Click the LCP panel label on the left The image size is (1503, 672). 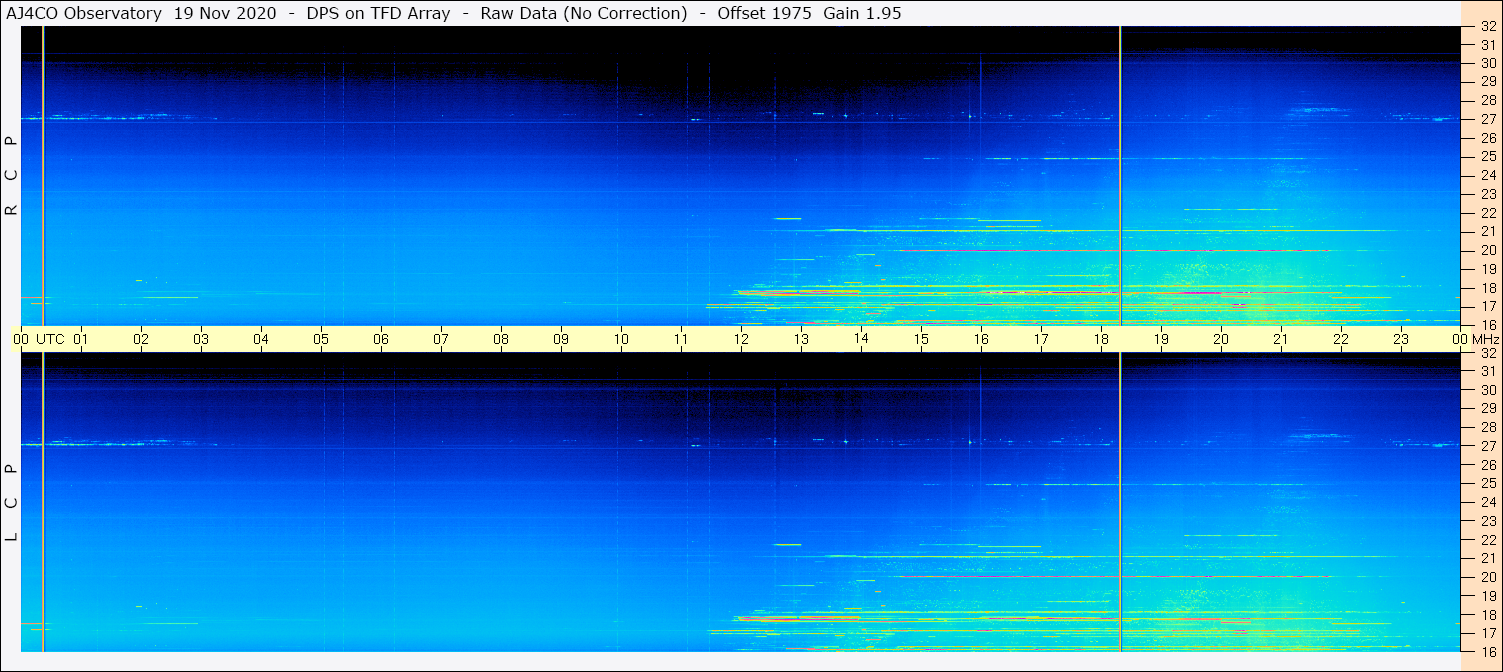tap(11, 502)
